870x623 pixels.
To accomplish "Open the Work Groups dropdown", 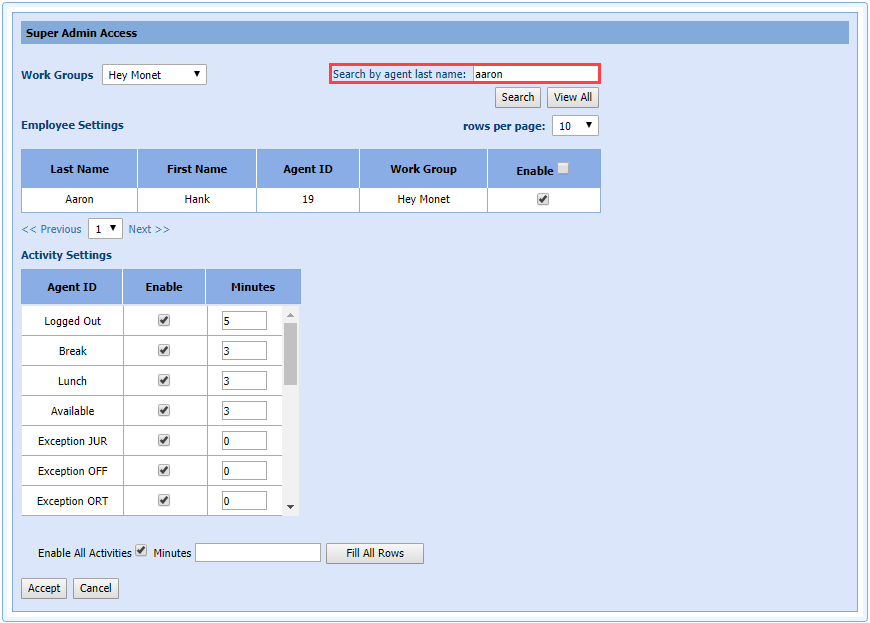I will tap(154, 75).
